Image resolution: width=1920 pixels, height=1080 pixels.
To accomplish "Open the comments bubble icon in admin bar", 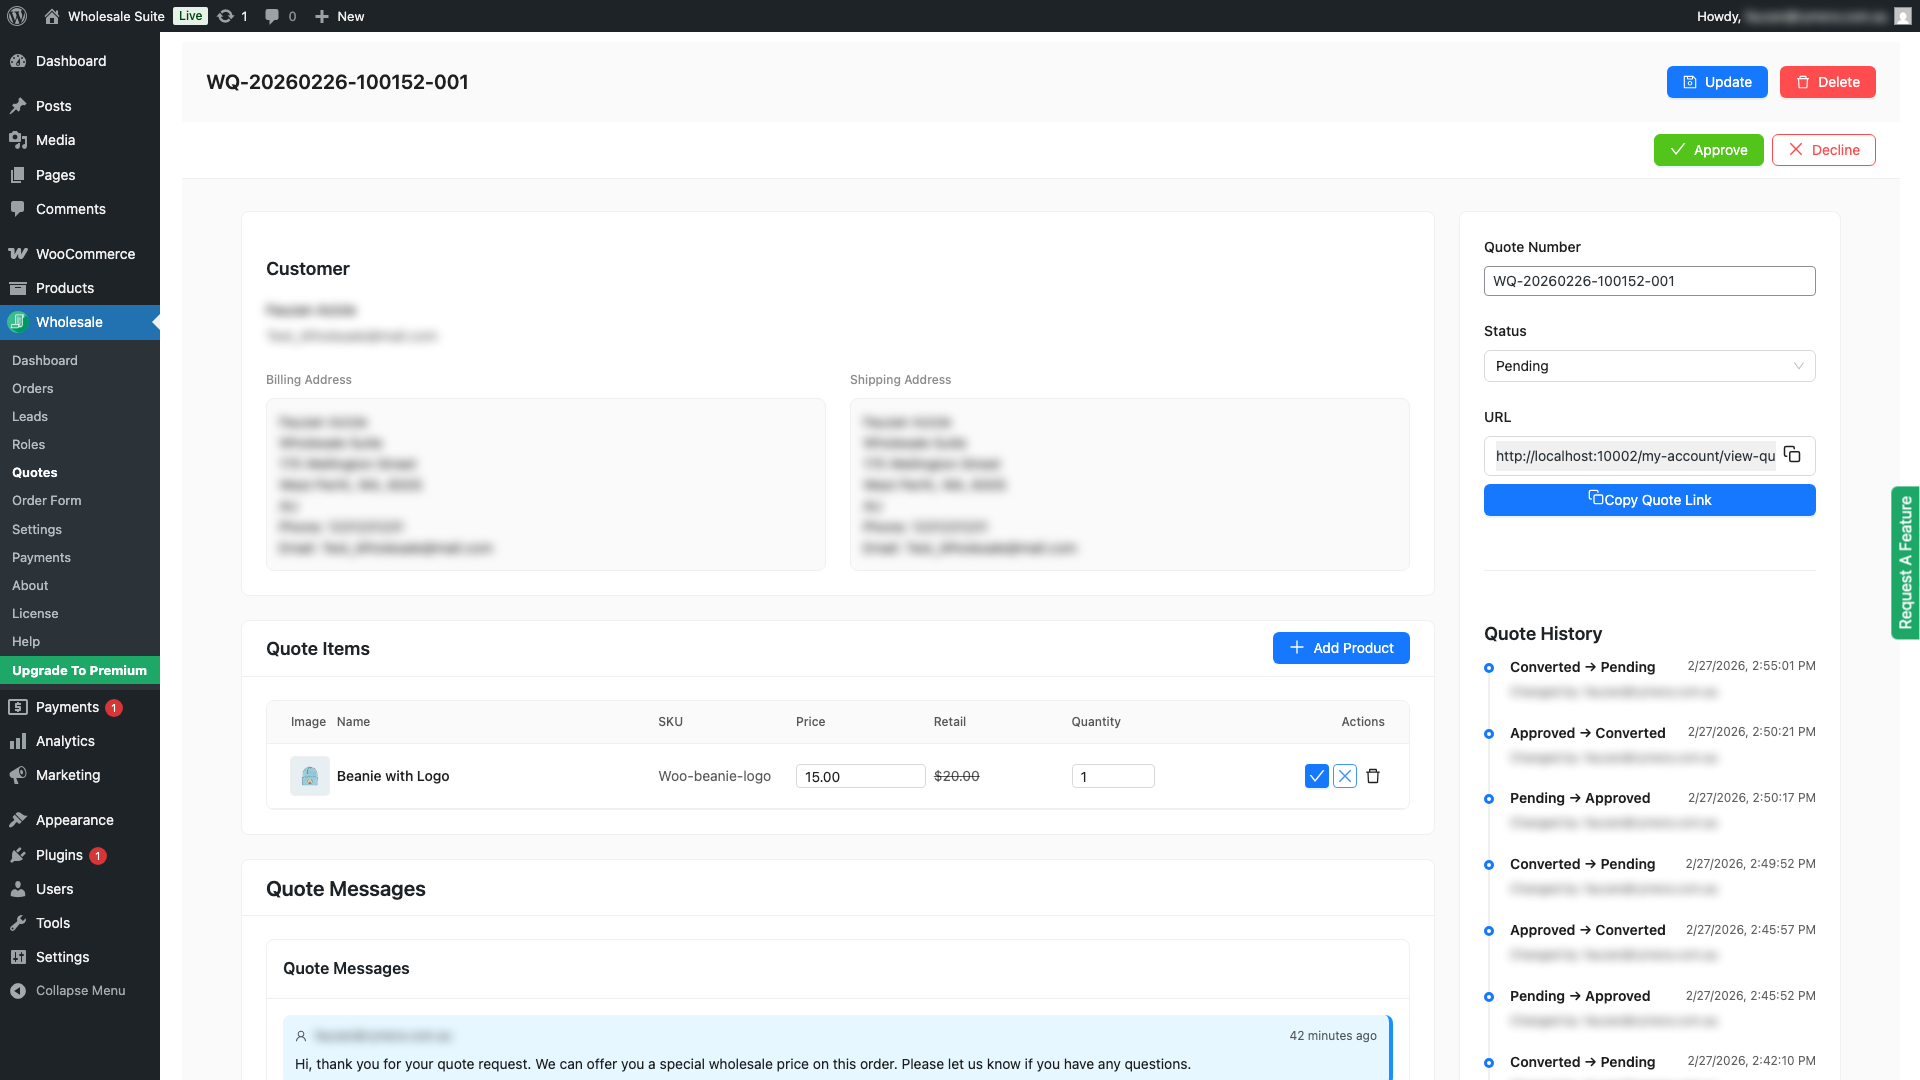I will (x=271, y=16).
